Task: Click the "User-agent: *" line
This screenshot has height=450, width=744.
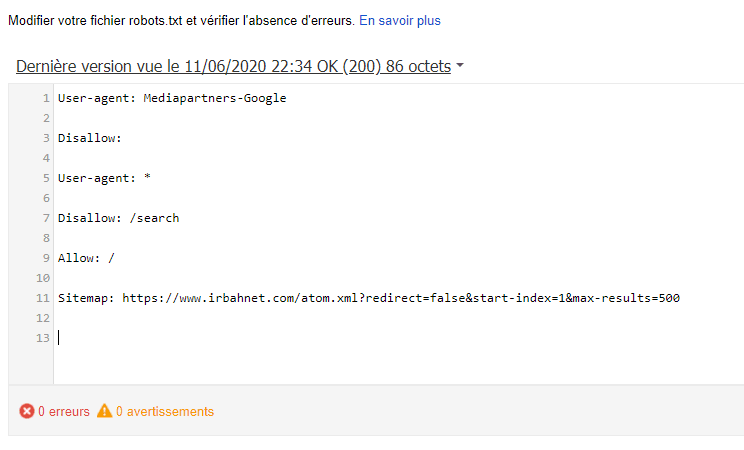Action: coord(104,178)
